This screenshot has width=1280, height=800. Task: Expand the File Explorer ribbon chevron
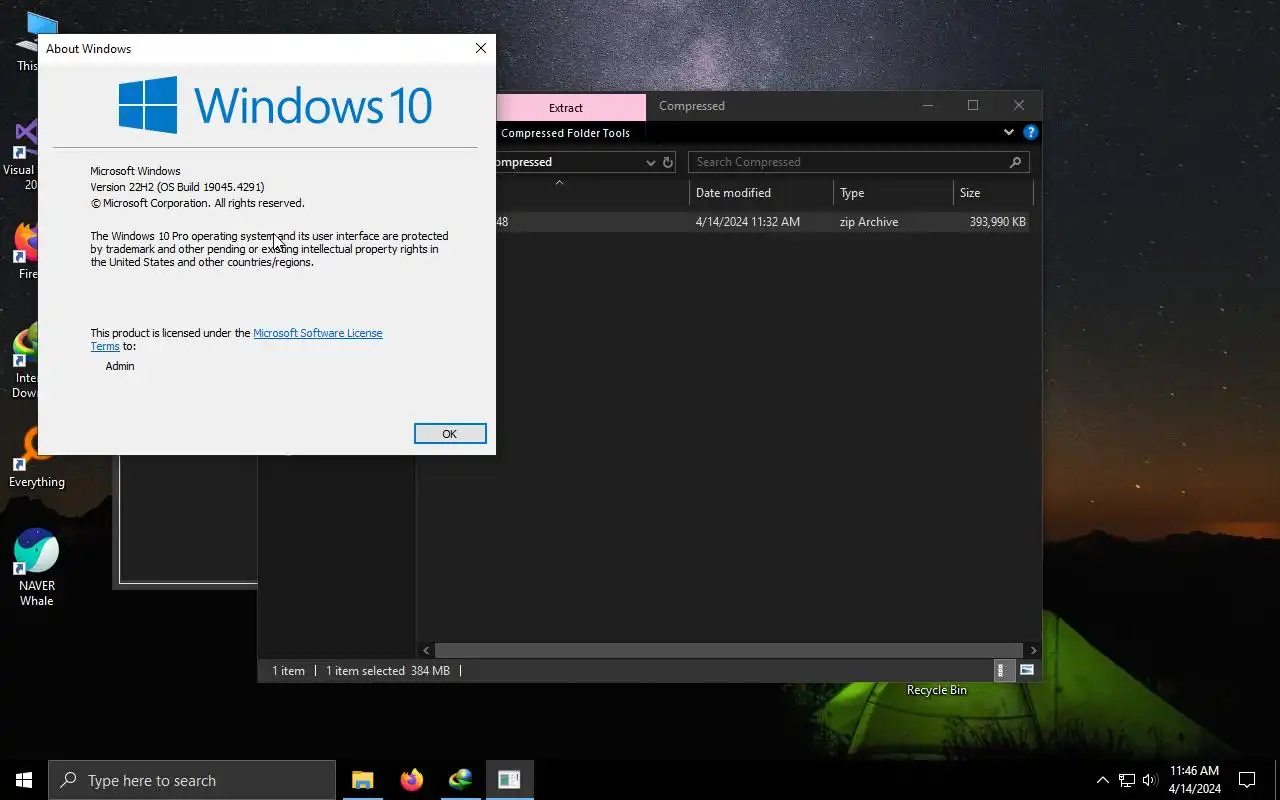tap(1009, 132)
